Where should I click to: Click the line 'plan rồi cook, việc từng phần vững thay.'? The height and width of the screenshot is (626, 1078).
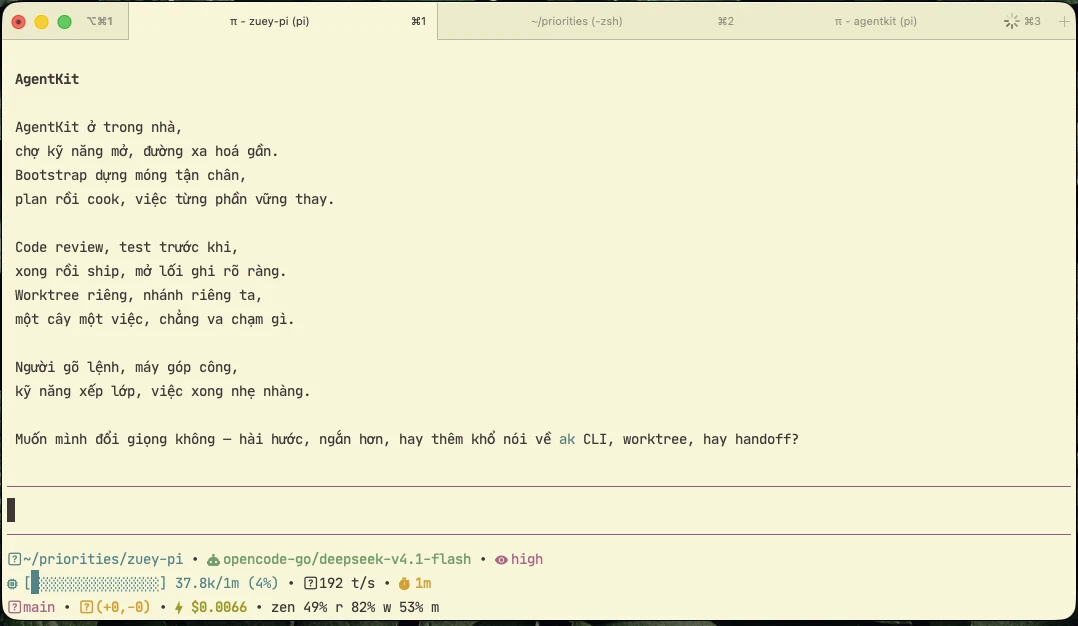[175, 199]
